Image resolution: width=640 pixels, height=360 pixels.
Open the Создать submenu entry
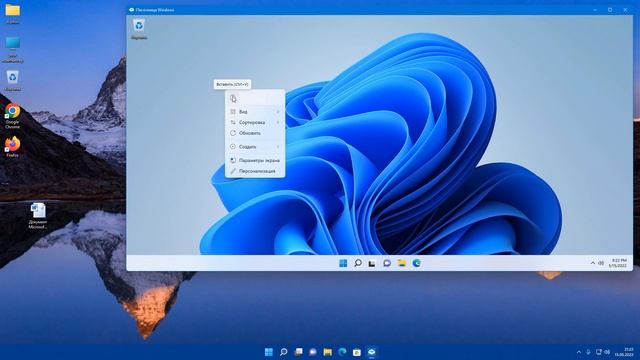click(x=255, y=147)
